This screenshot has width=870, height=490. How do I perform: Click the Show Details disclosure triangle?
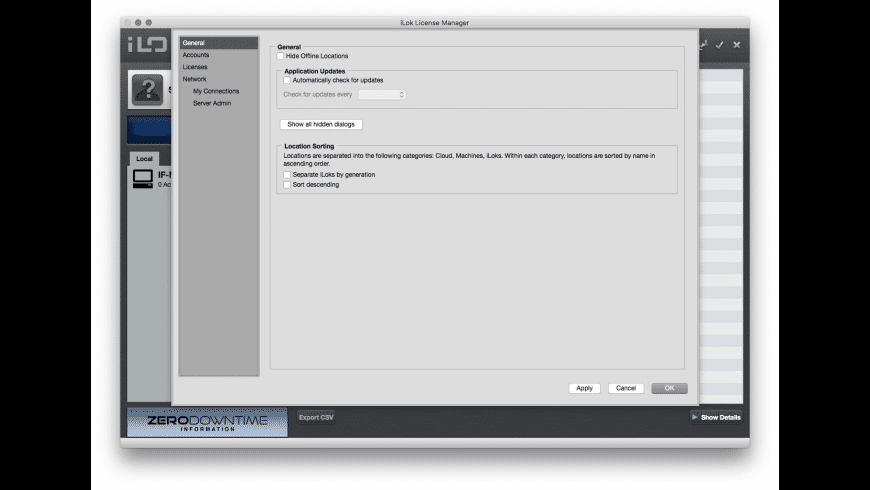click(694, 417)
